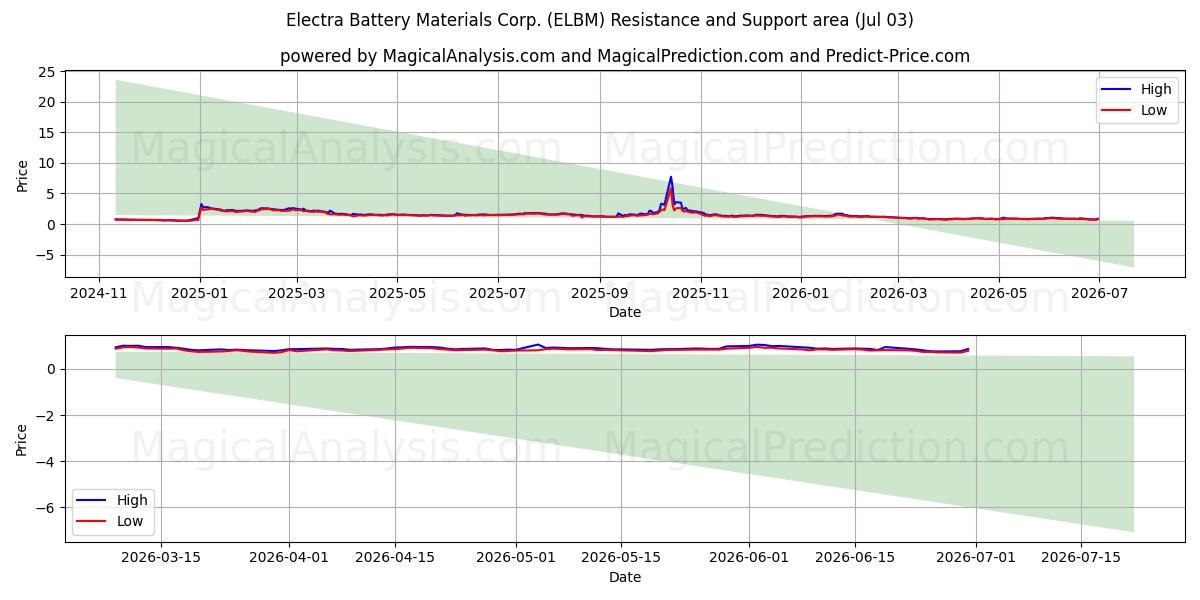
Task: Click the '2025-03' date tick label
Action: [297, 292]
